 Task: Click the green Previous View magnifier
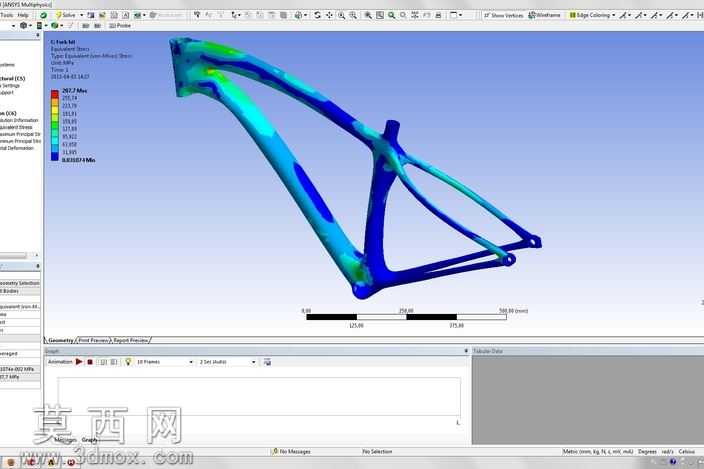point(392,15)
